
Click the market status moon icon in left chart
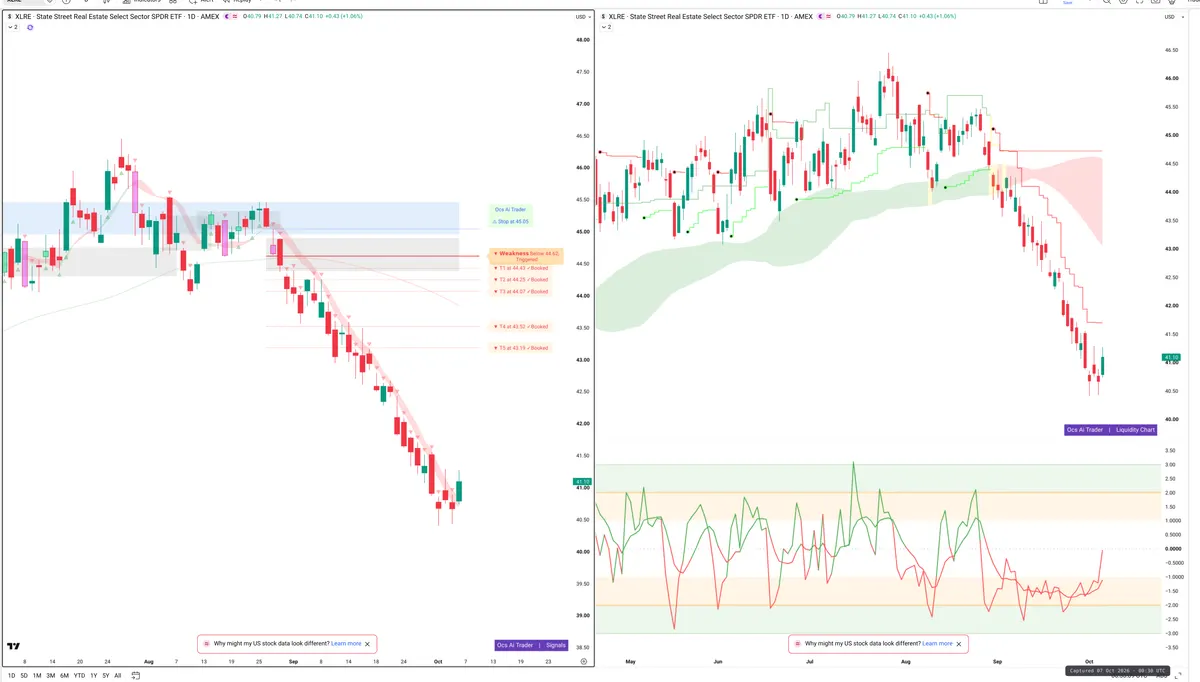(226, 17)
